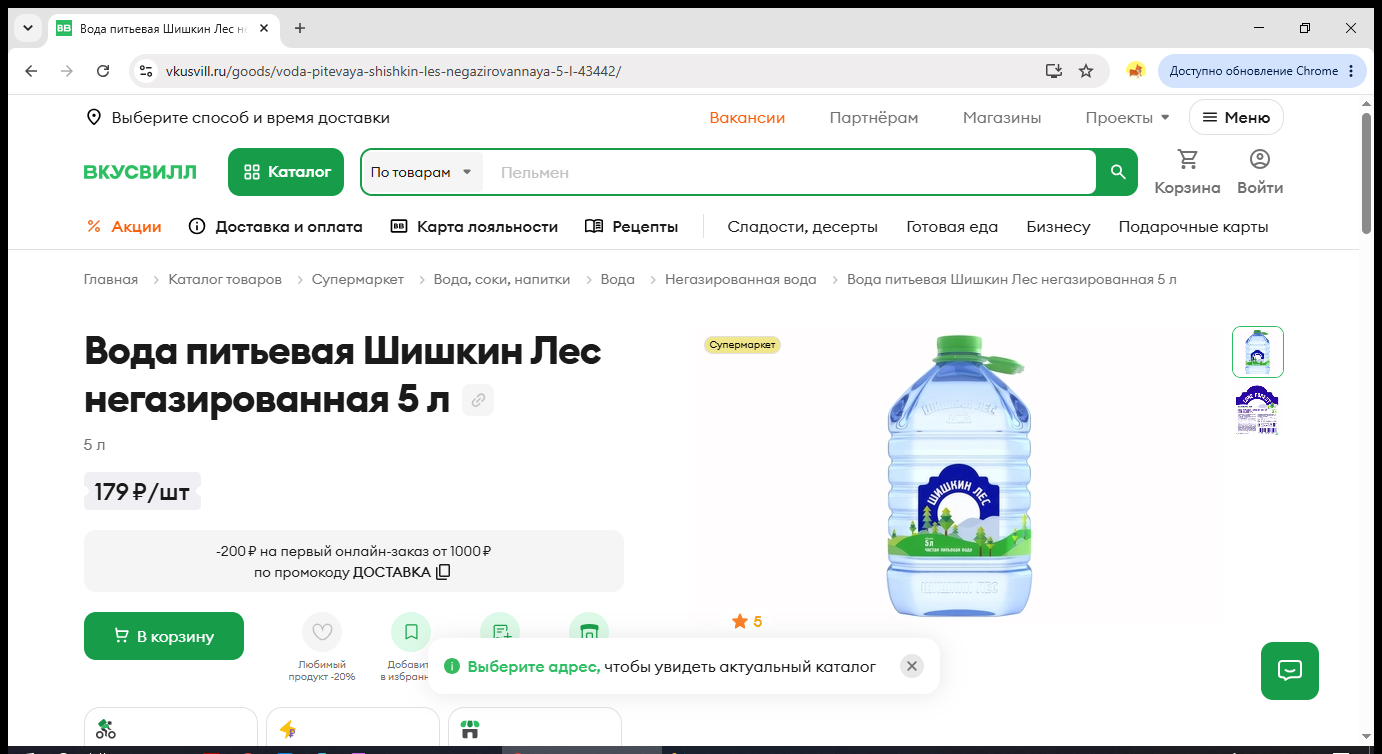Close the Вода питьевая Шишкин Лес tab

pyautogui.click(x=264, y=28)
